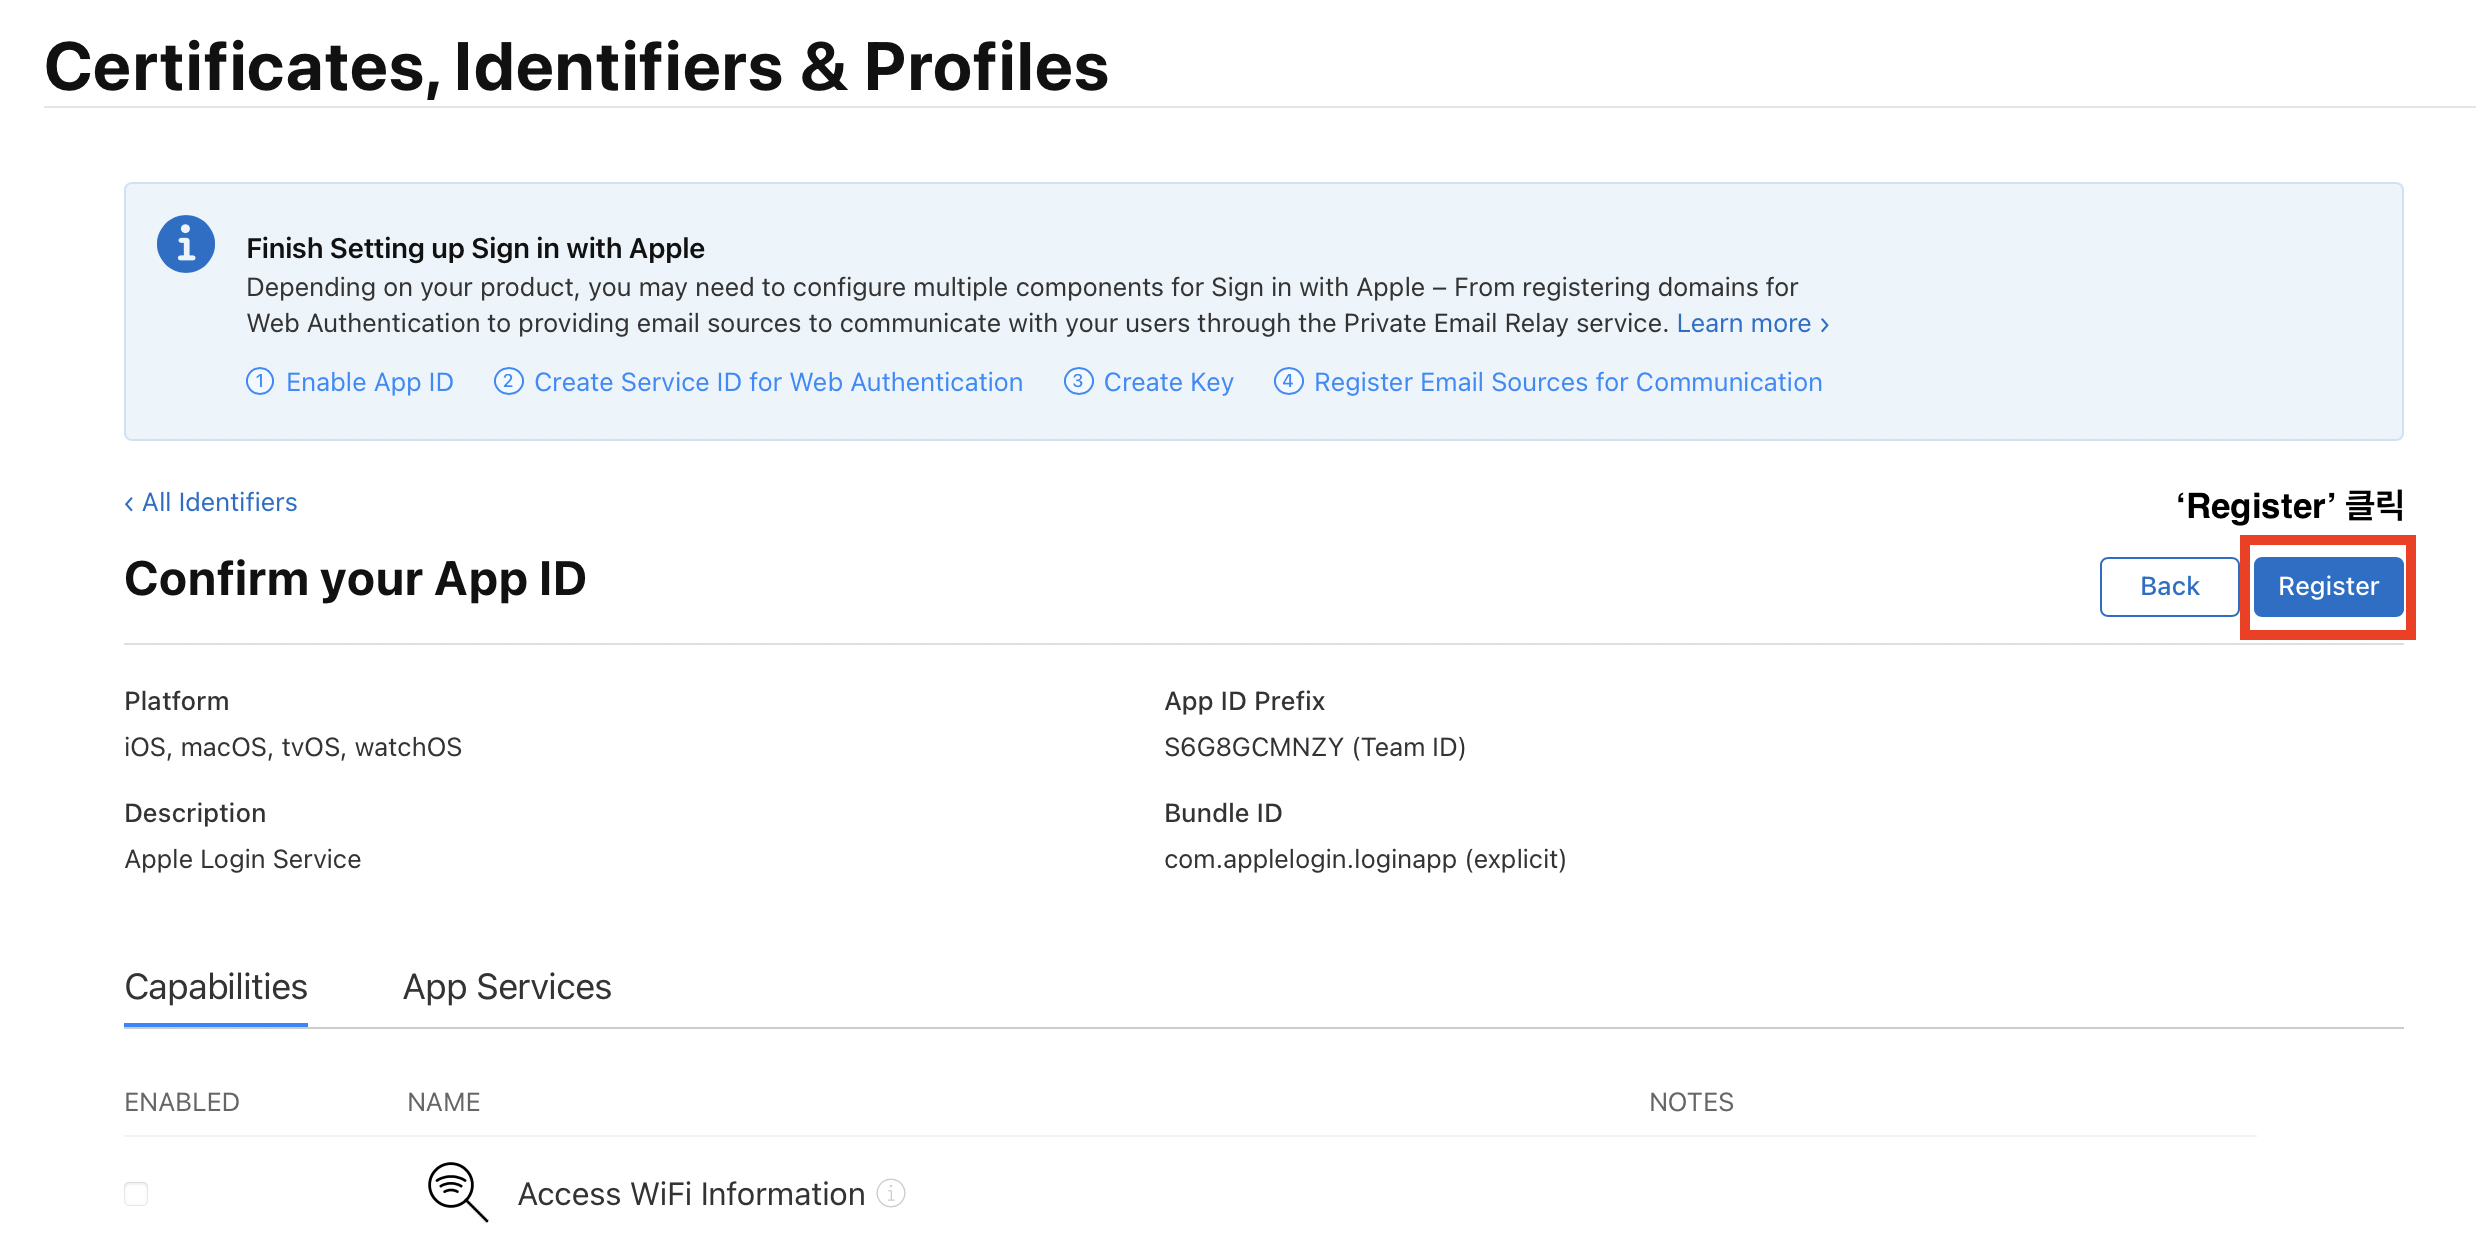Image resolution: width=2476 pixels, height=1236 pixels.
Task: Click the Access WiFi Information magnifier icon
Action: point(457,1192)
